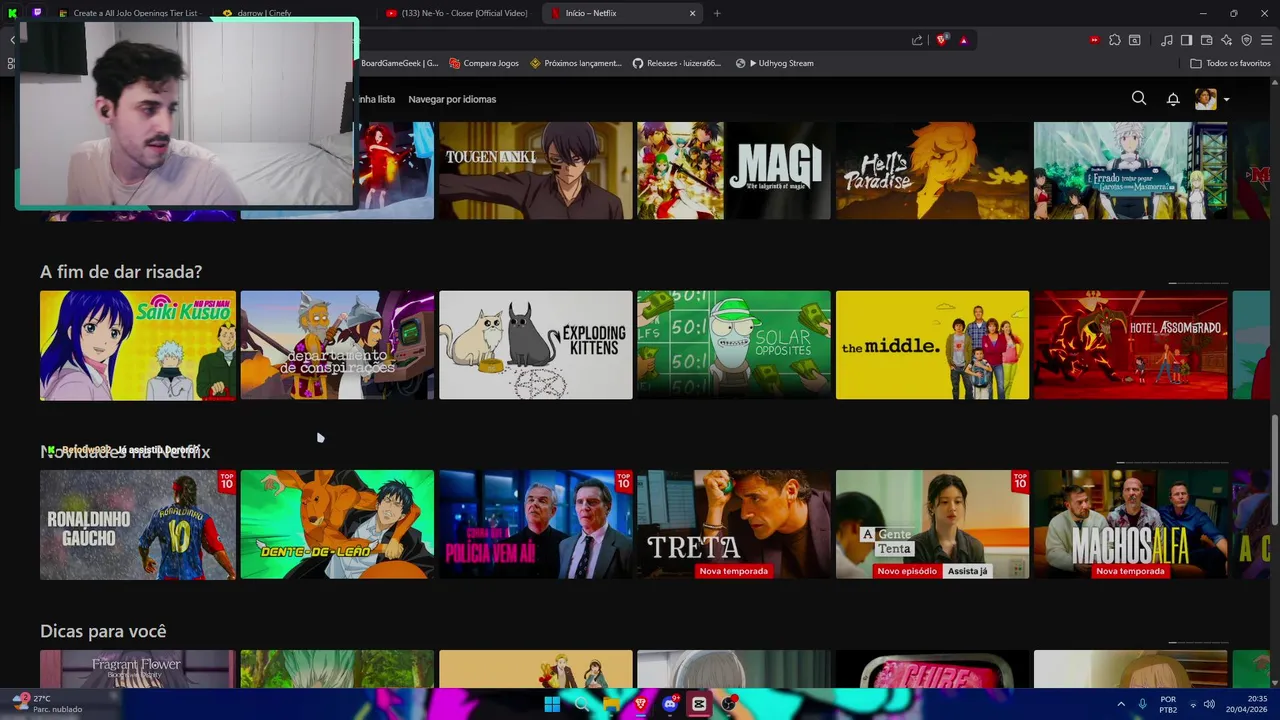1280x720 pixels.
Task: Click the Novo episódio badge
Action: (907, 571)
